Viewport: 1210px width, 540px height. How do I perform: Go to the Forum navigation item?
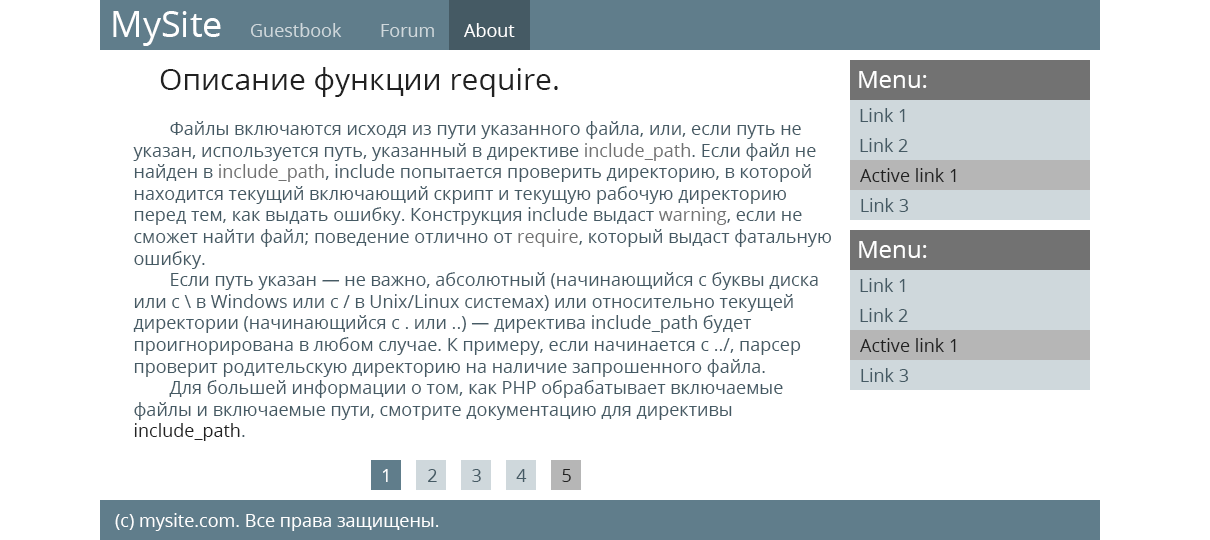coord(407,30)
